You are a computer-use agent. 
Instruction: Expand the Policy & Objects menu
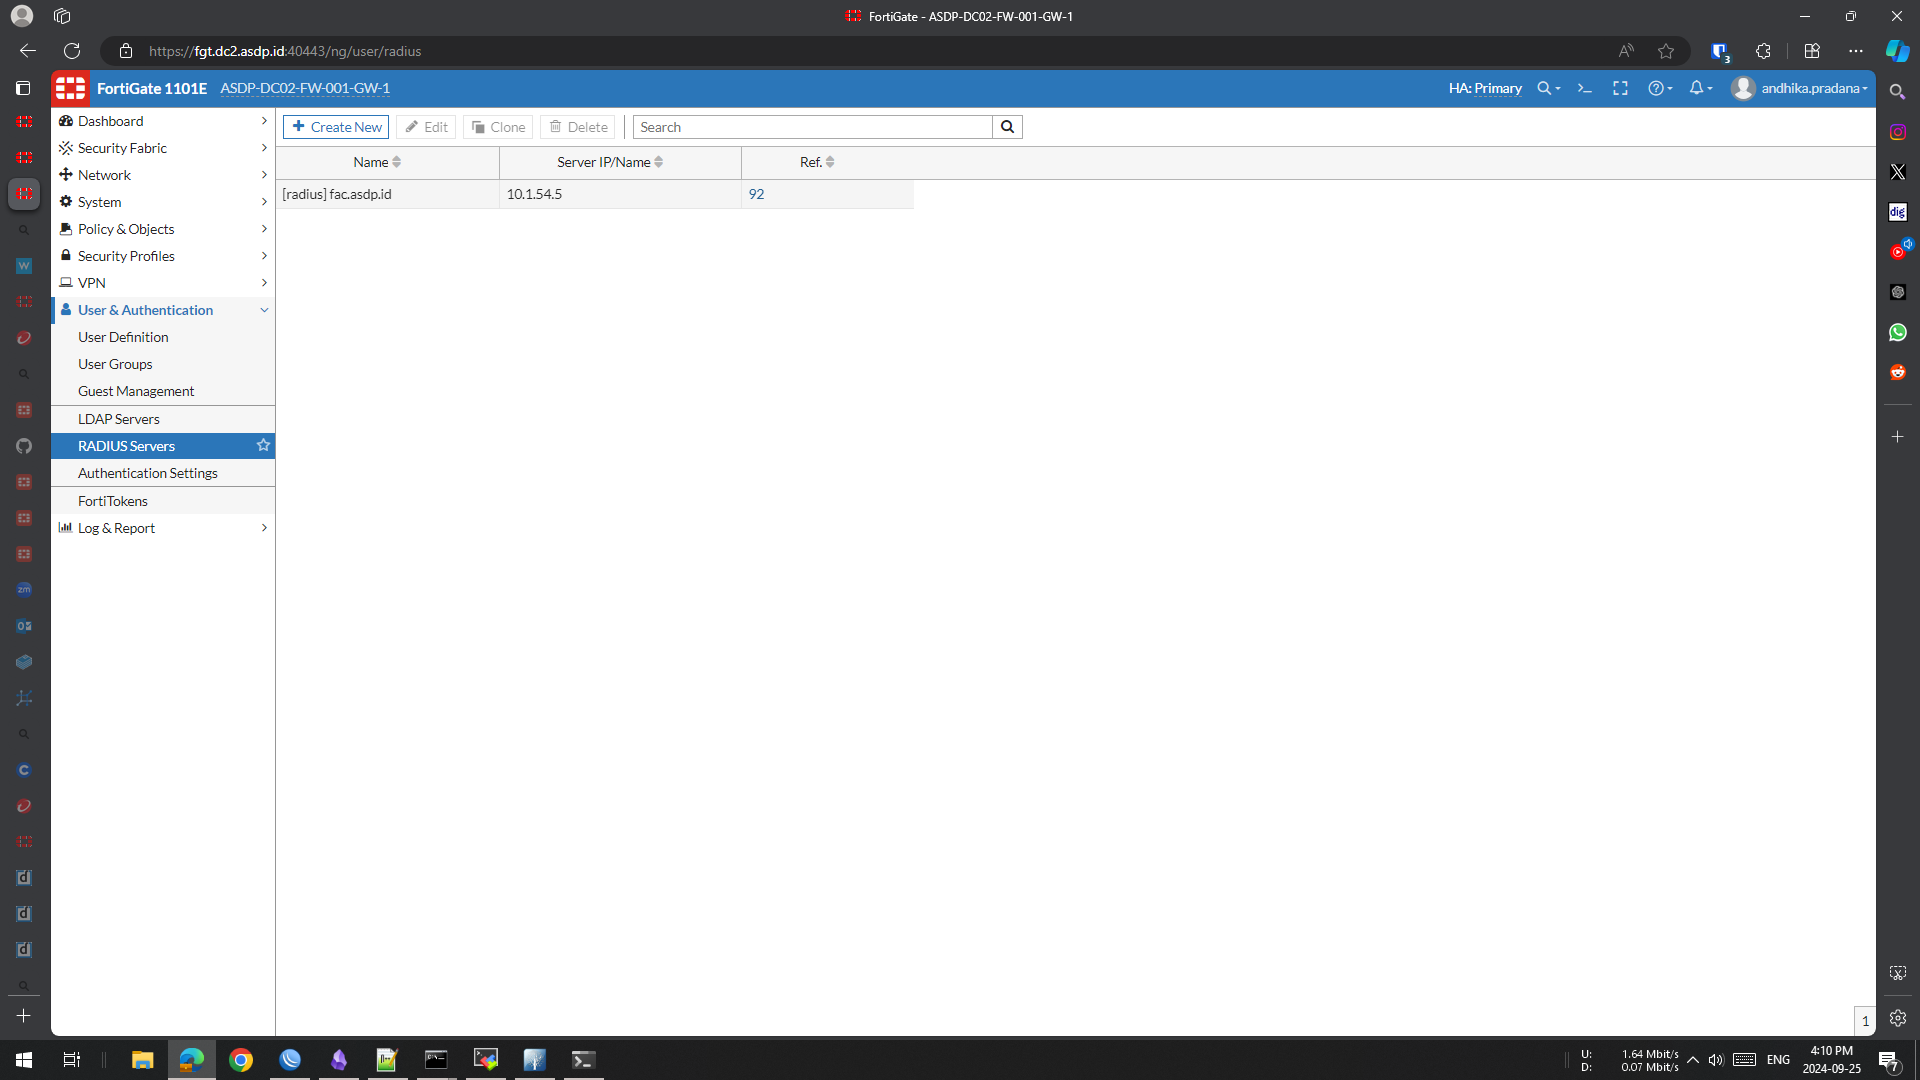[x=163, y=229]
